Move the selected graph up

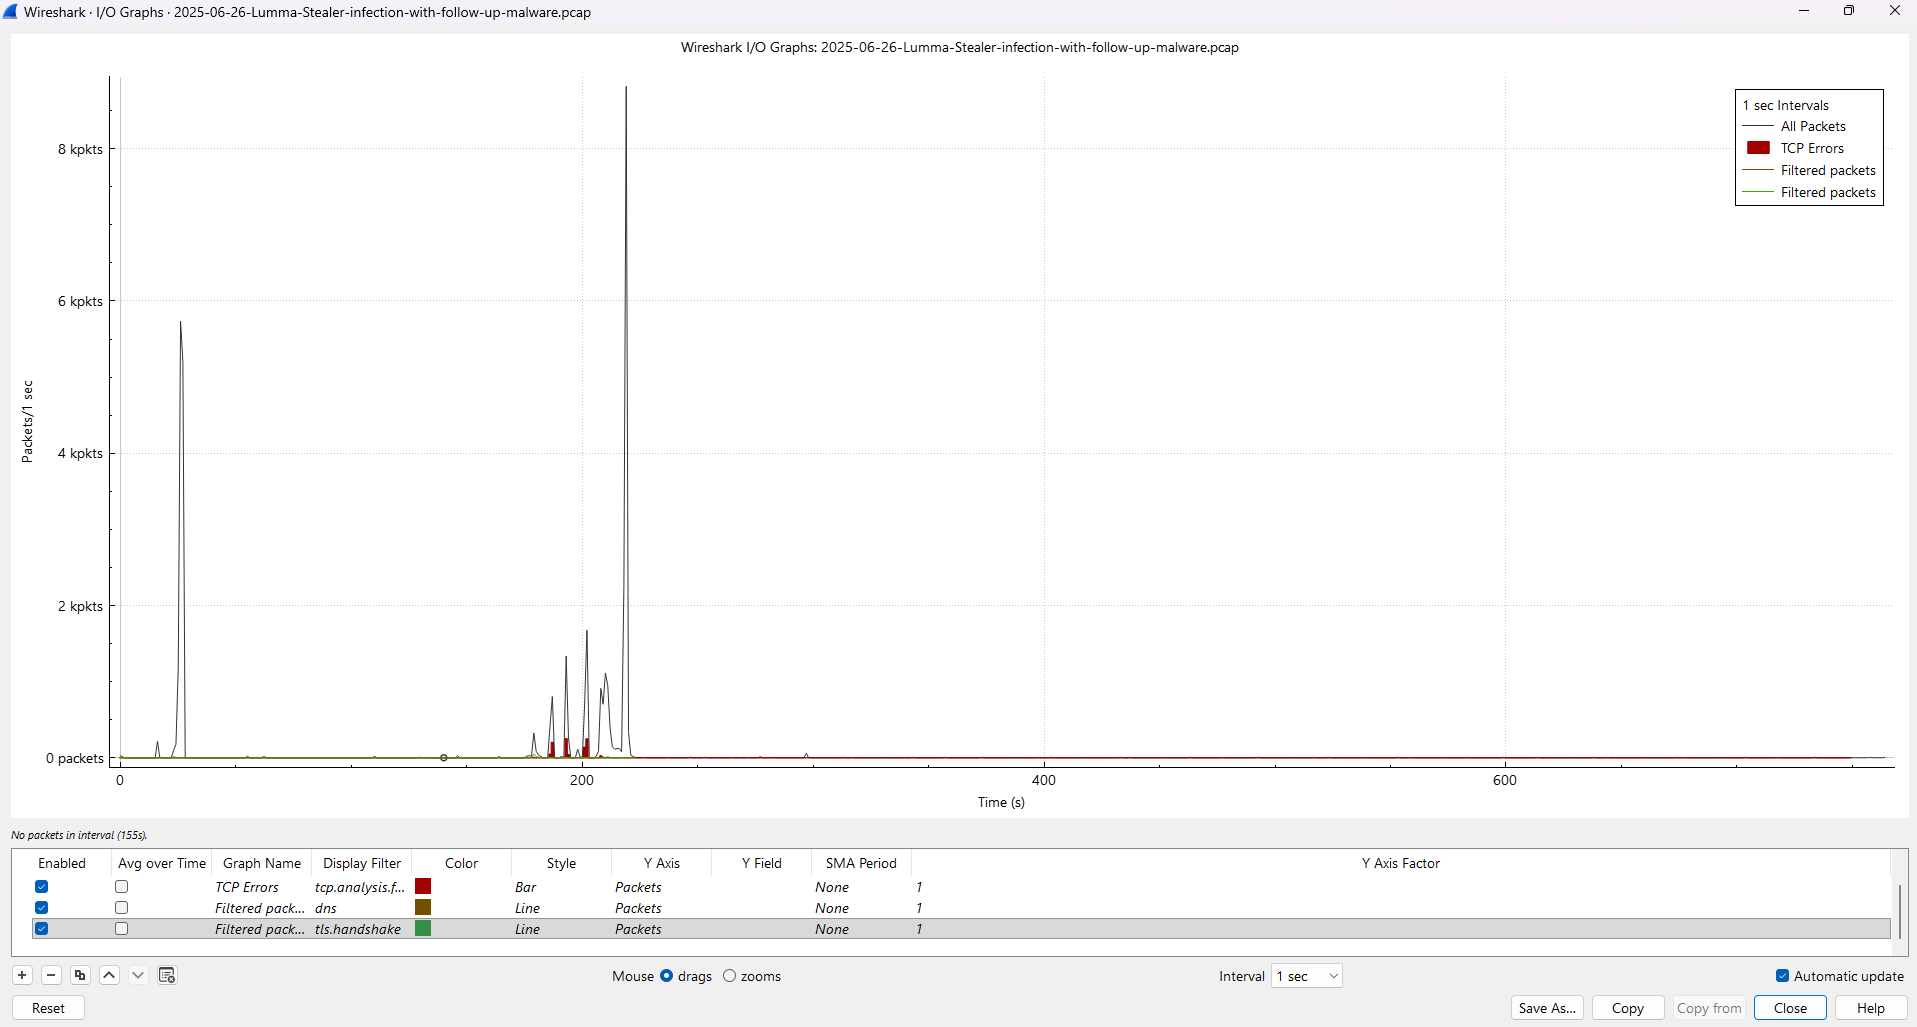109,975
